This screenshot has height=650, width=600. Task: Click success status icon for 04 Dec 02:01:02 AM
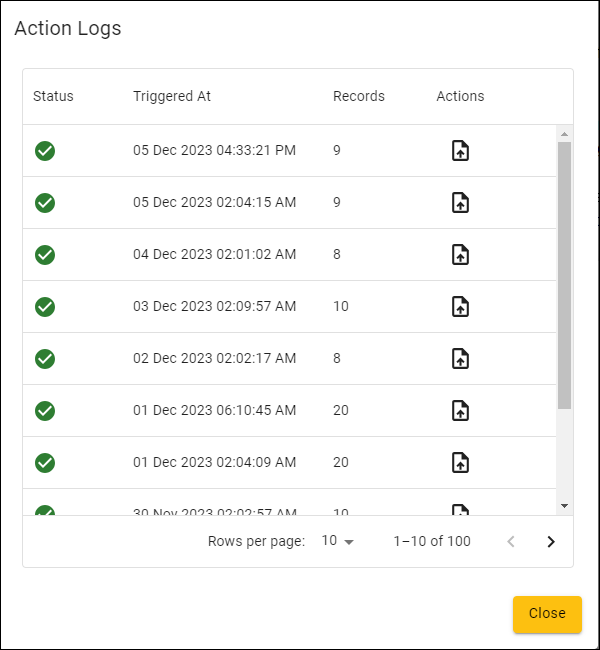pyautogui.click(x=45, y=255)
